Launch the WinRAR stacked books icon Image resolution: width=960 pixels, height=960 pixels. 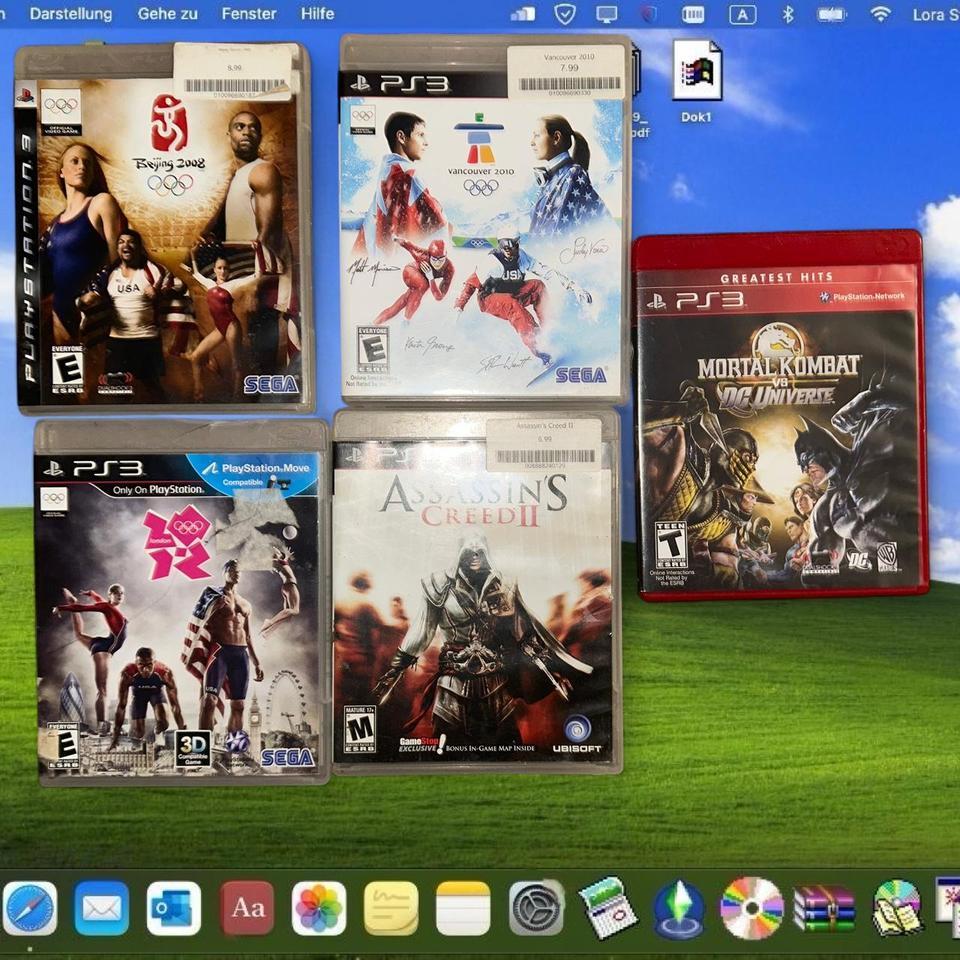pyautogui.click(x=824, y=909)
